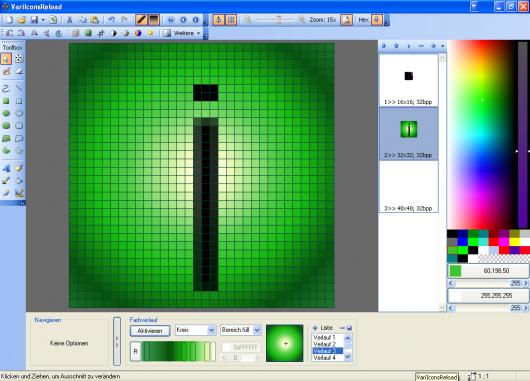Pick the yellow swatch in palette
Screen dimensions: 530x381
pos(514,242)
